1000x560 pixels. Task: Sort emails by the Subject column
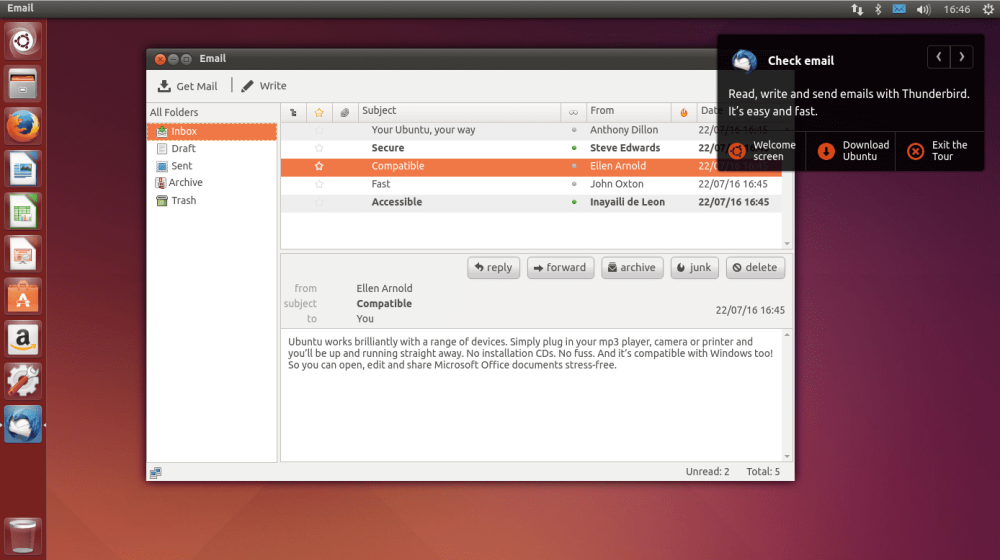459,112
